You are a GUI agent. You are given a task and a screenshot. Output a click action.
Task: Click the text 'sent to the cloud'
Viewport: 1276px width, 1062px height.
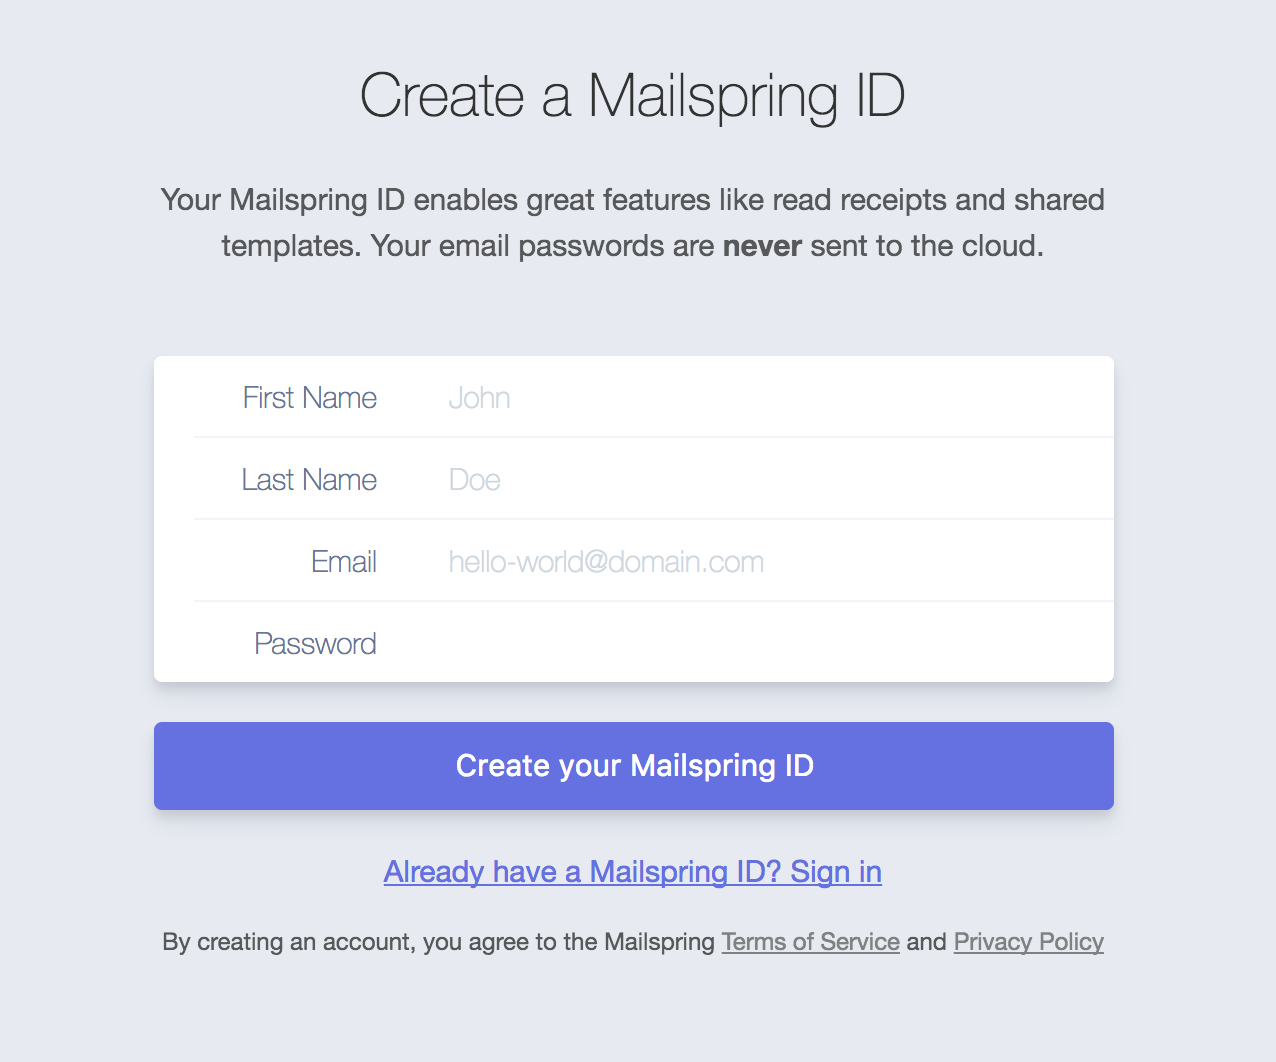(926, 246)
